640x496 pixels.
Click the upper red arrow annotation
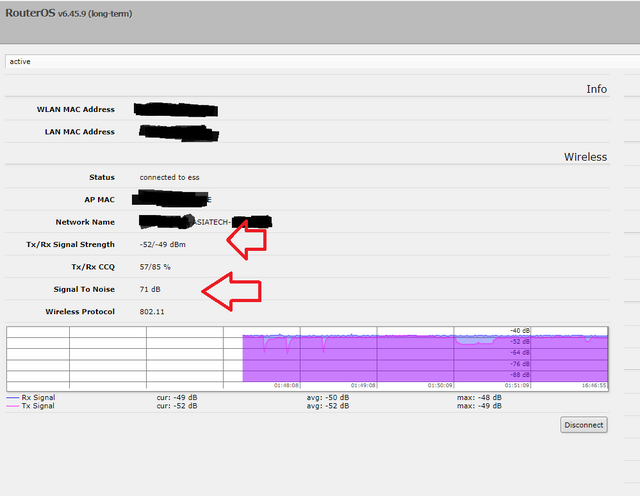(248, 240)
